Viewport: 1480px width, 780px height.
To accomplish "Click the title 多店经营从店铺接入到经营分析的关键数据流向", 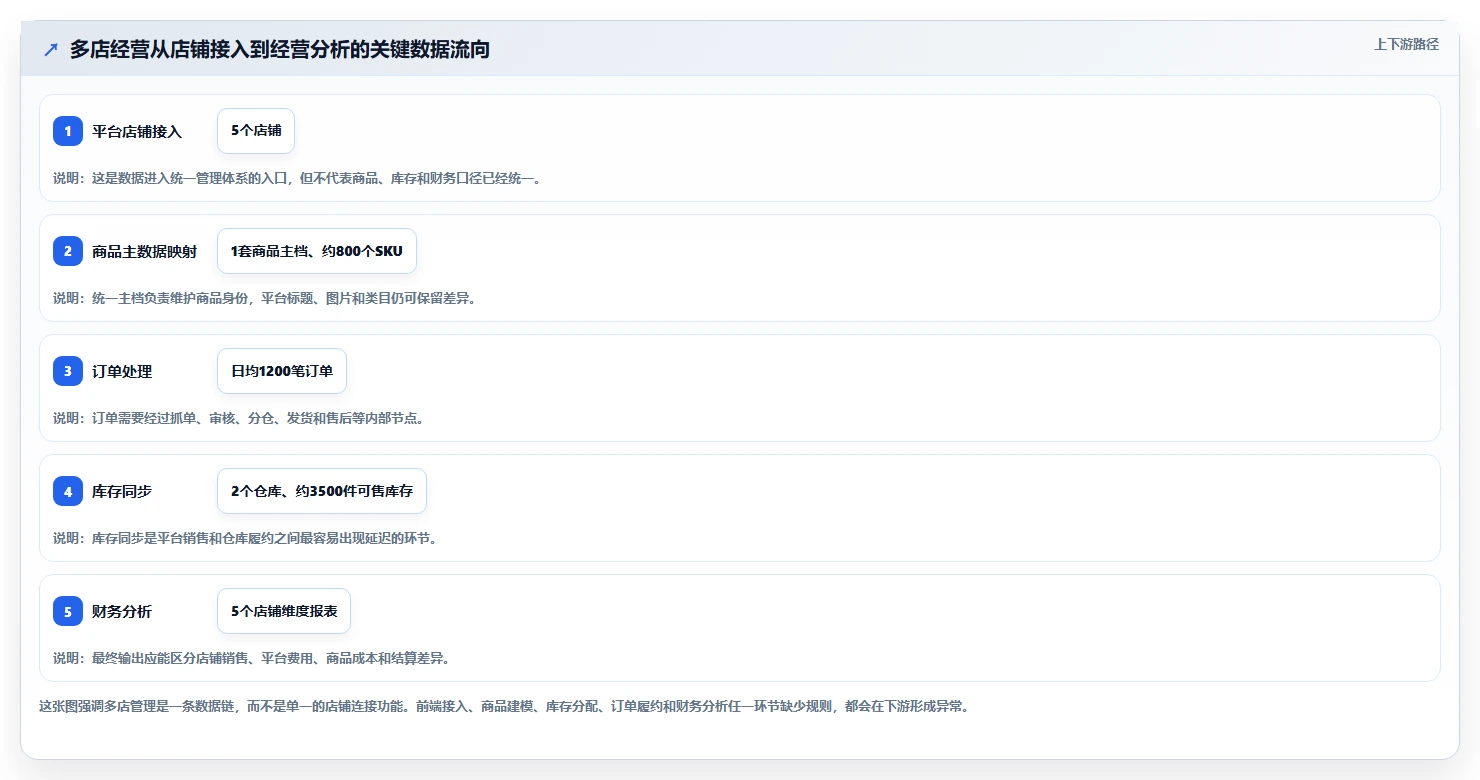I will (280, 49).
